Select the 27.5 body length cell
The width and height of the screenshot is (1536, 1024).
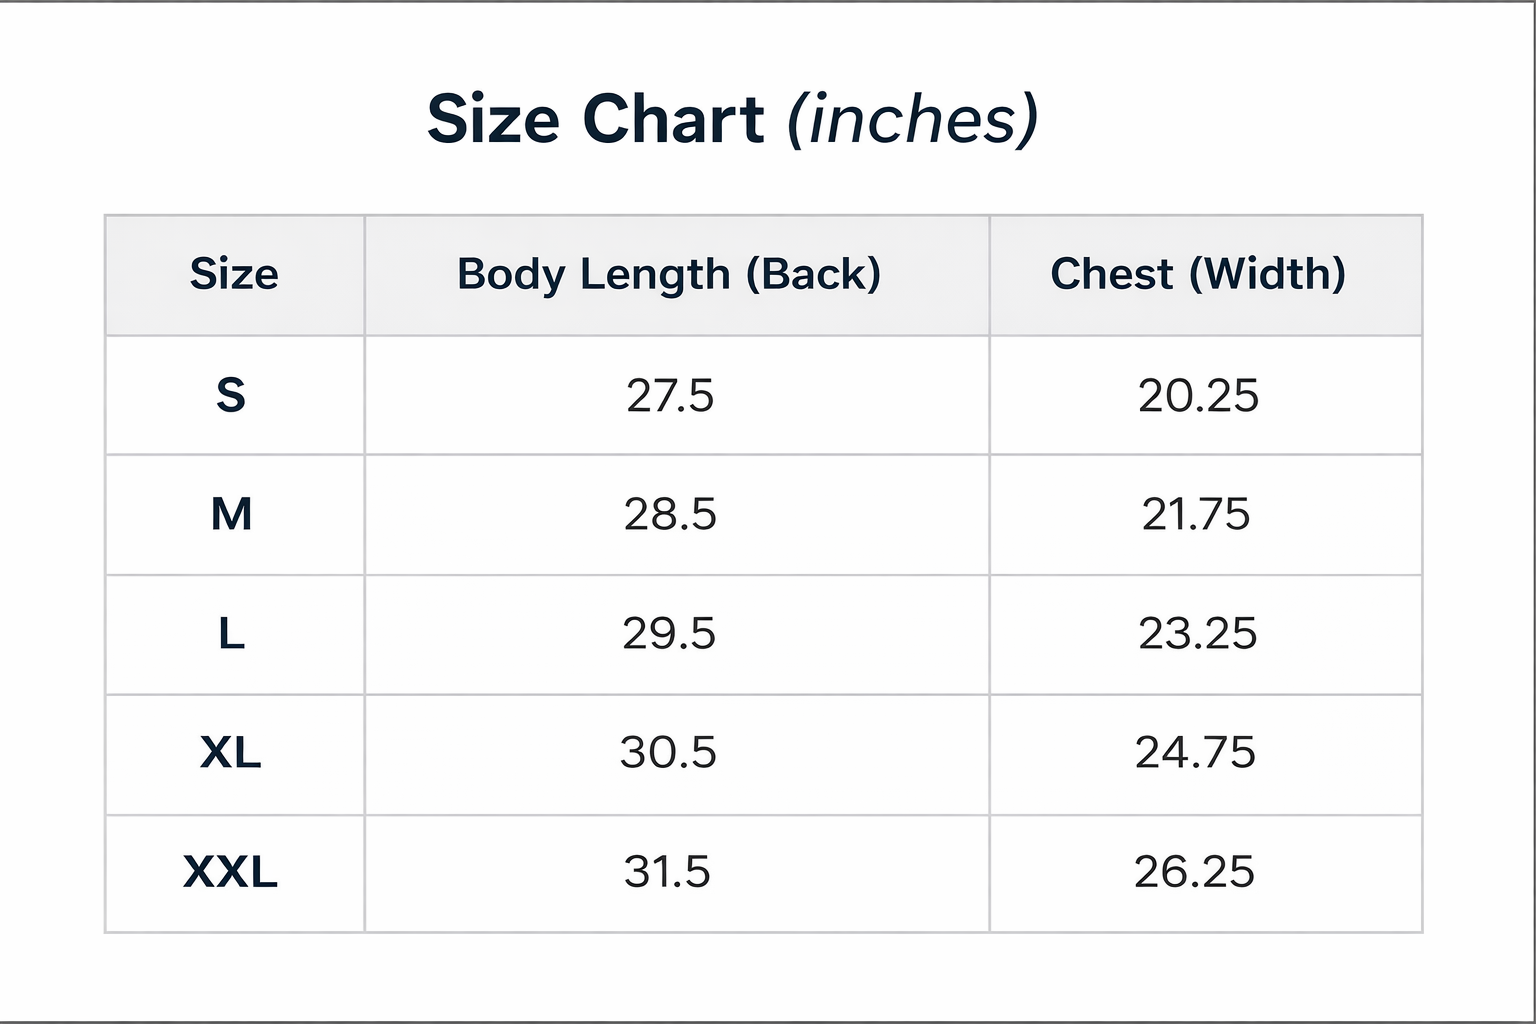coord(670,396)
